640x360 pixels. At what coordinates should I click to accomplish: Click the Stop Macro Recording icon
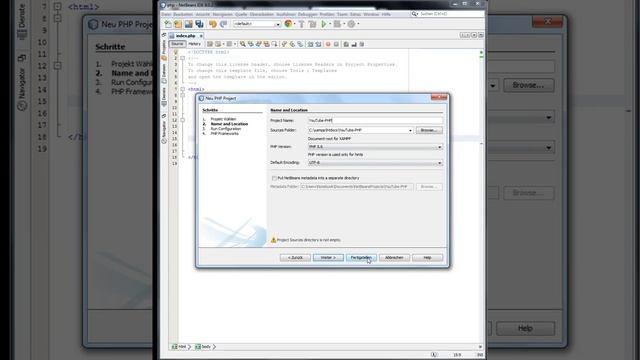(x=336, y=44)
